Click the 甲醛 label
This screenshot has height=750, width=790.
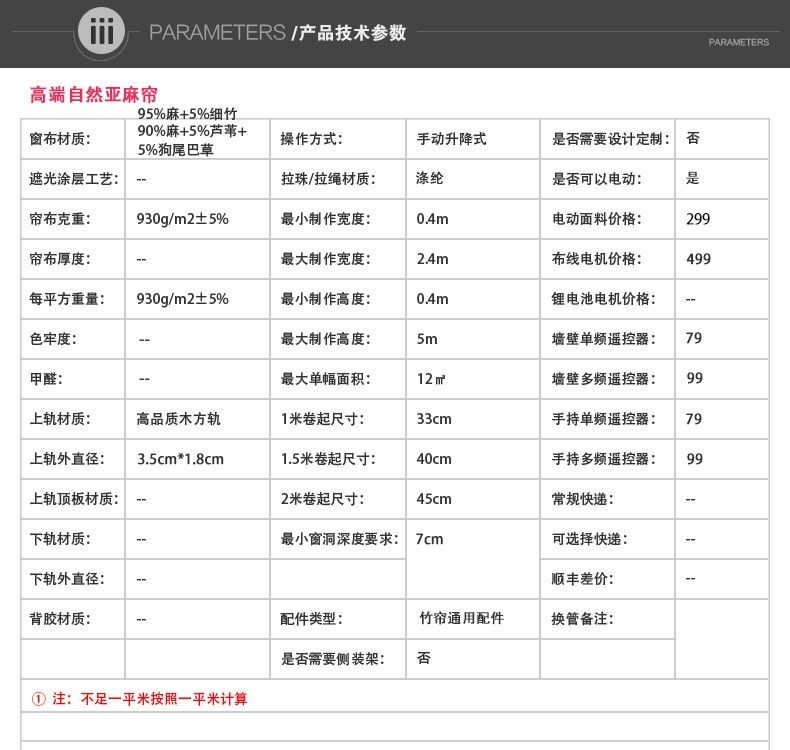tap(46, 379)
